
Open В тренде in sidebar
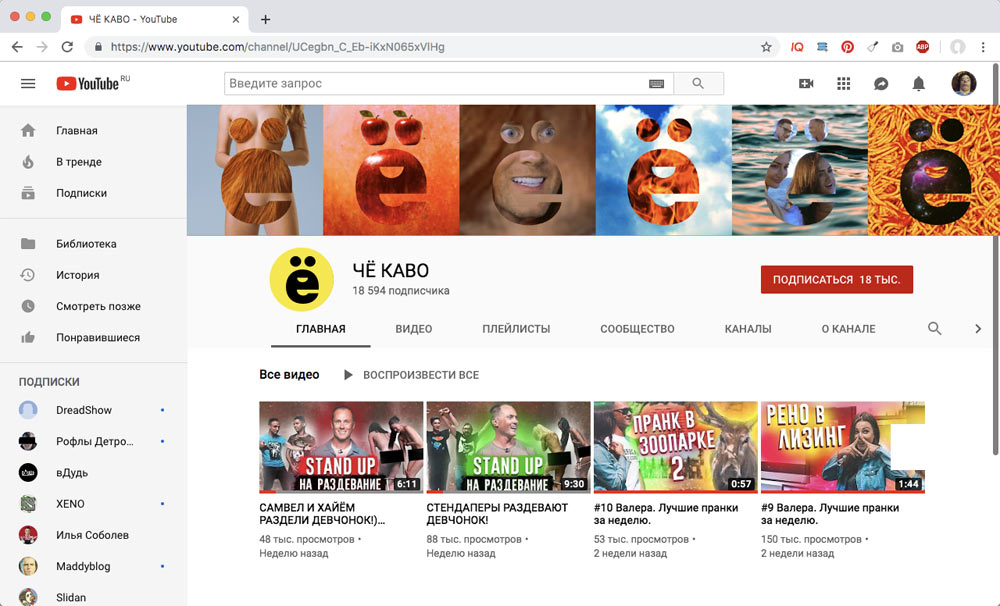pos(78,162)
